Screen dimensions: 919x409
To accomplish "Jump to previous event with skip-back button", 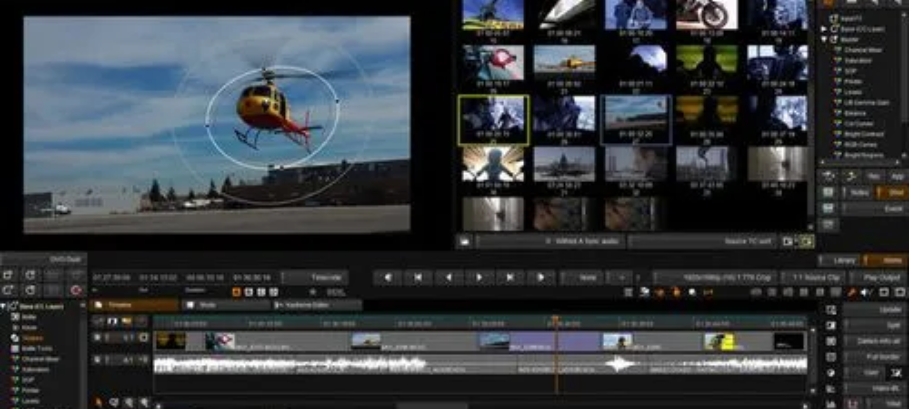I will [x=418, y=277].
